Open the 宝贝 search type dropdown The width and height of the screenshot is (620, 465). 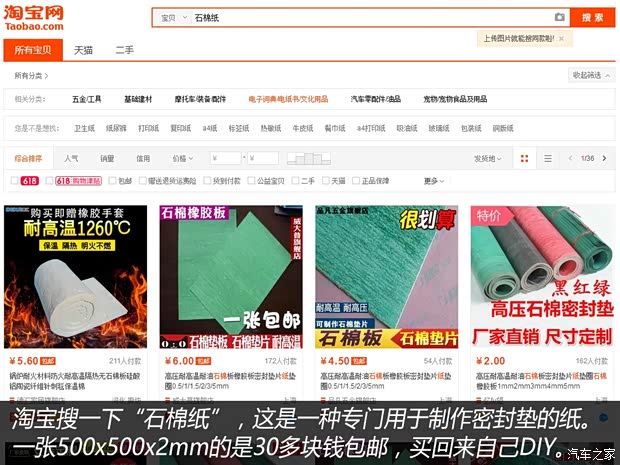[x=173, y=18]
